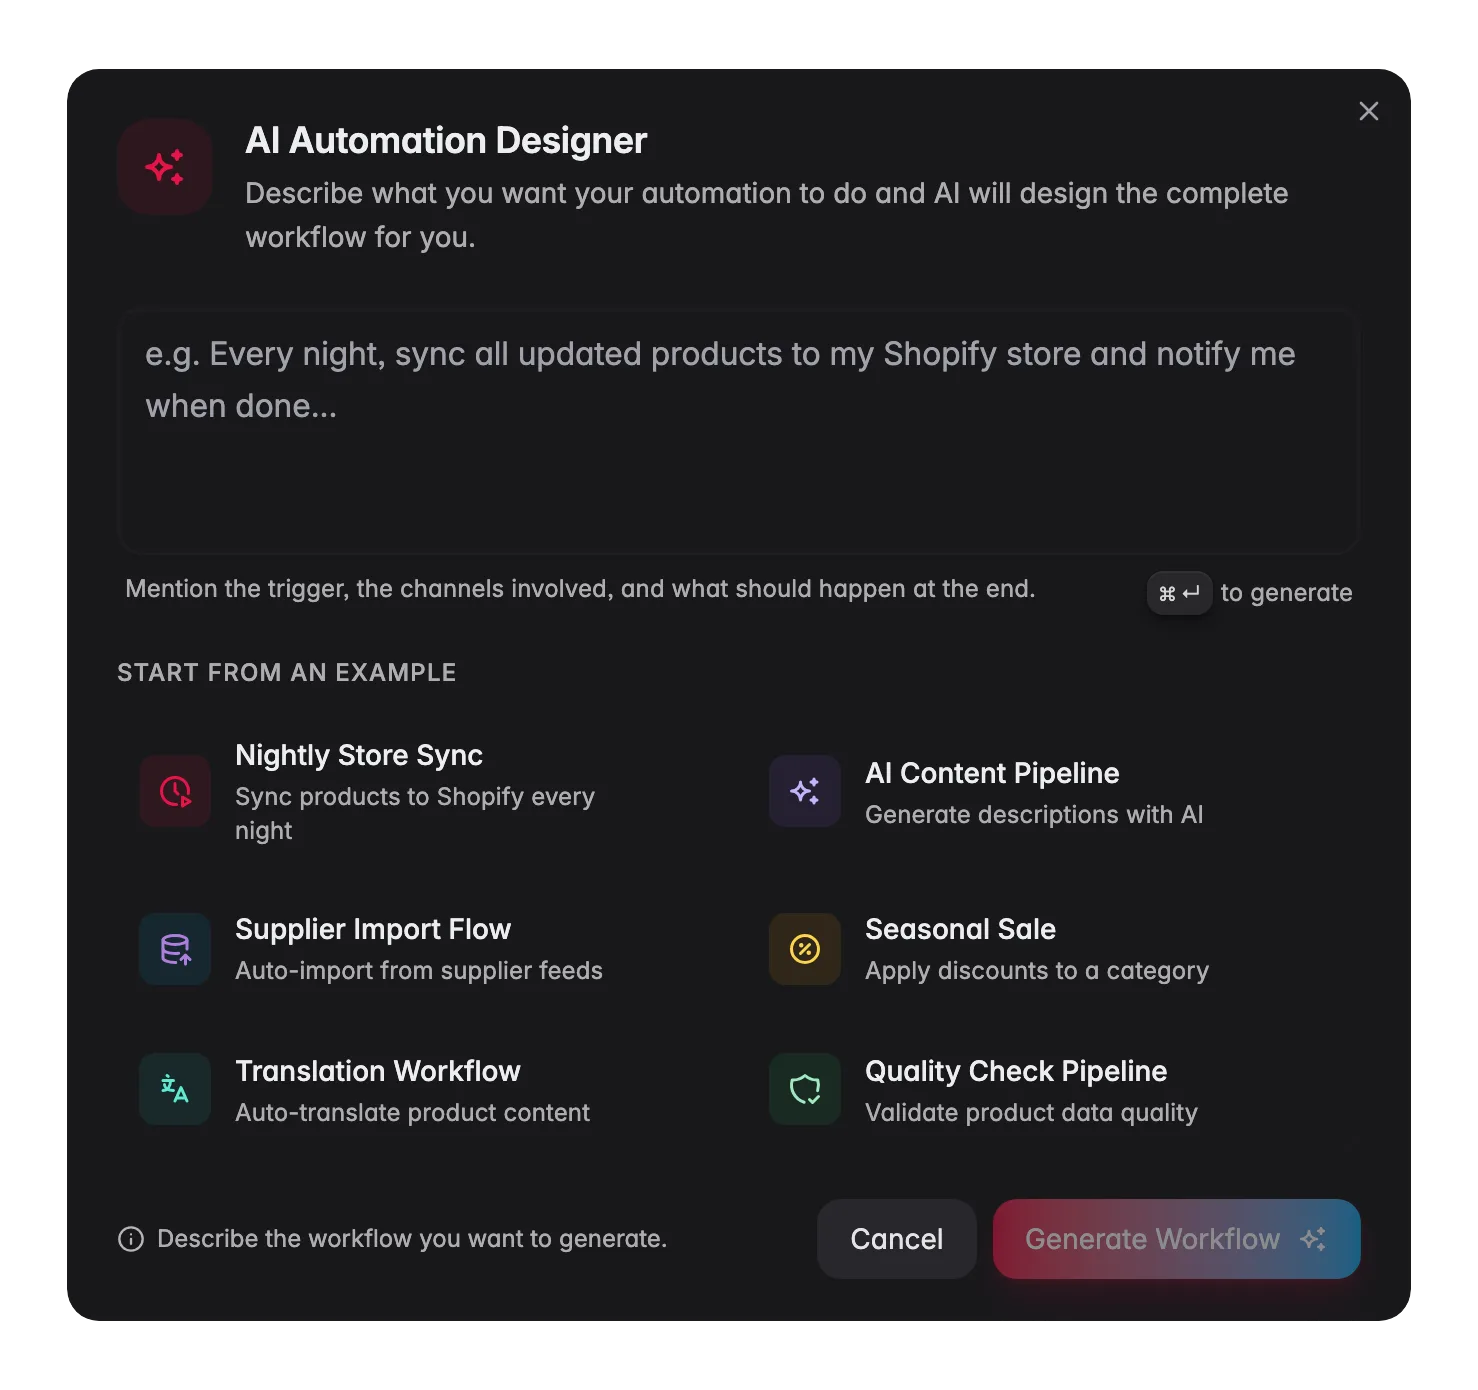Pick the Quality Check Pipeline example title
The height and width of the screenshot is (1390, 1478).
click(x=1016, y=1071)
